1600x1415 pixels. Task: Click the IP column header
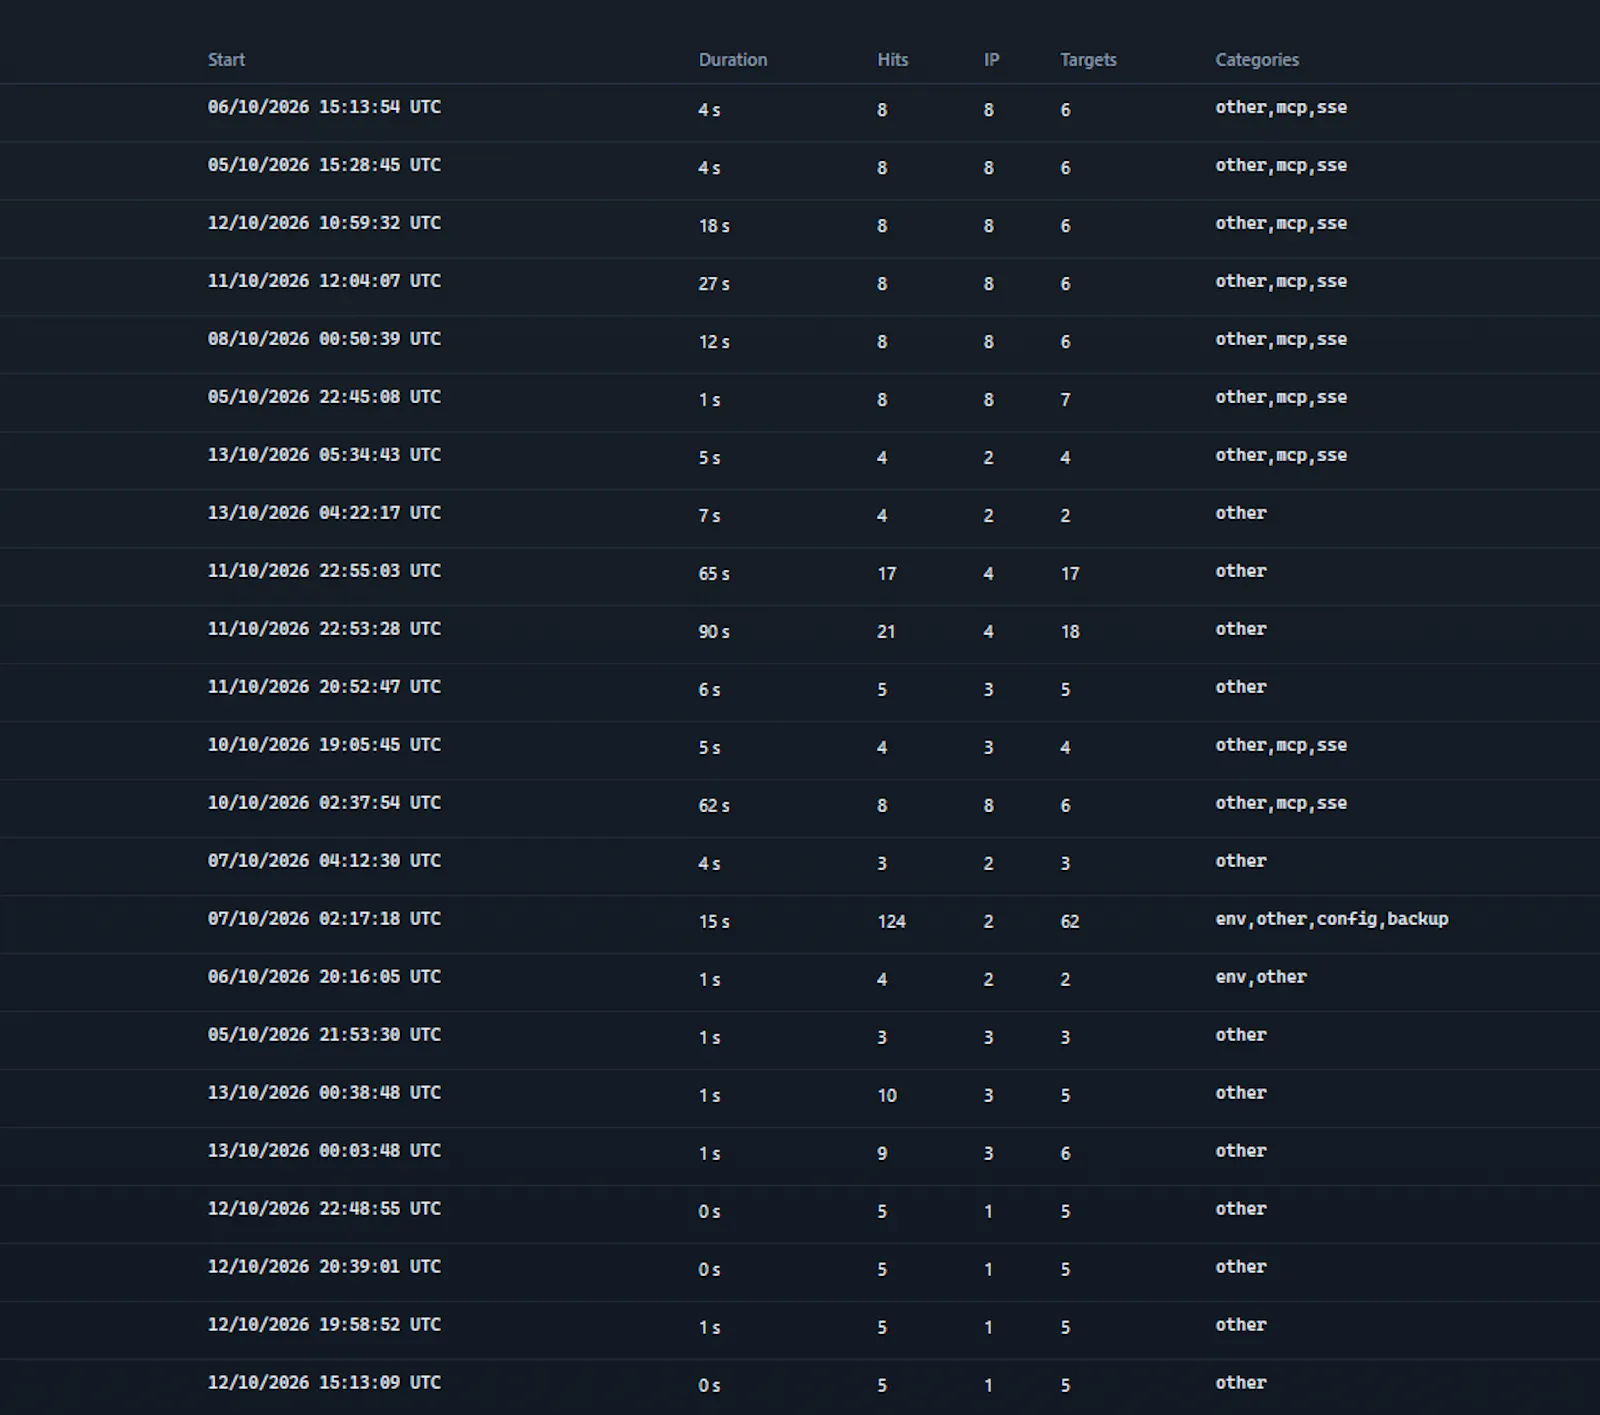[991, 60]
